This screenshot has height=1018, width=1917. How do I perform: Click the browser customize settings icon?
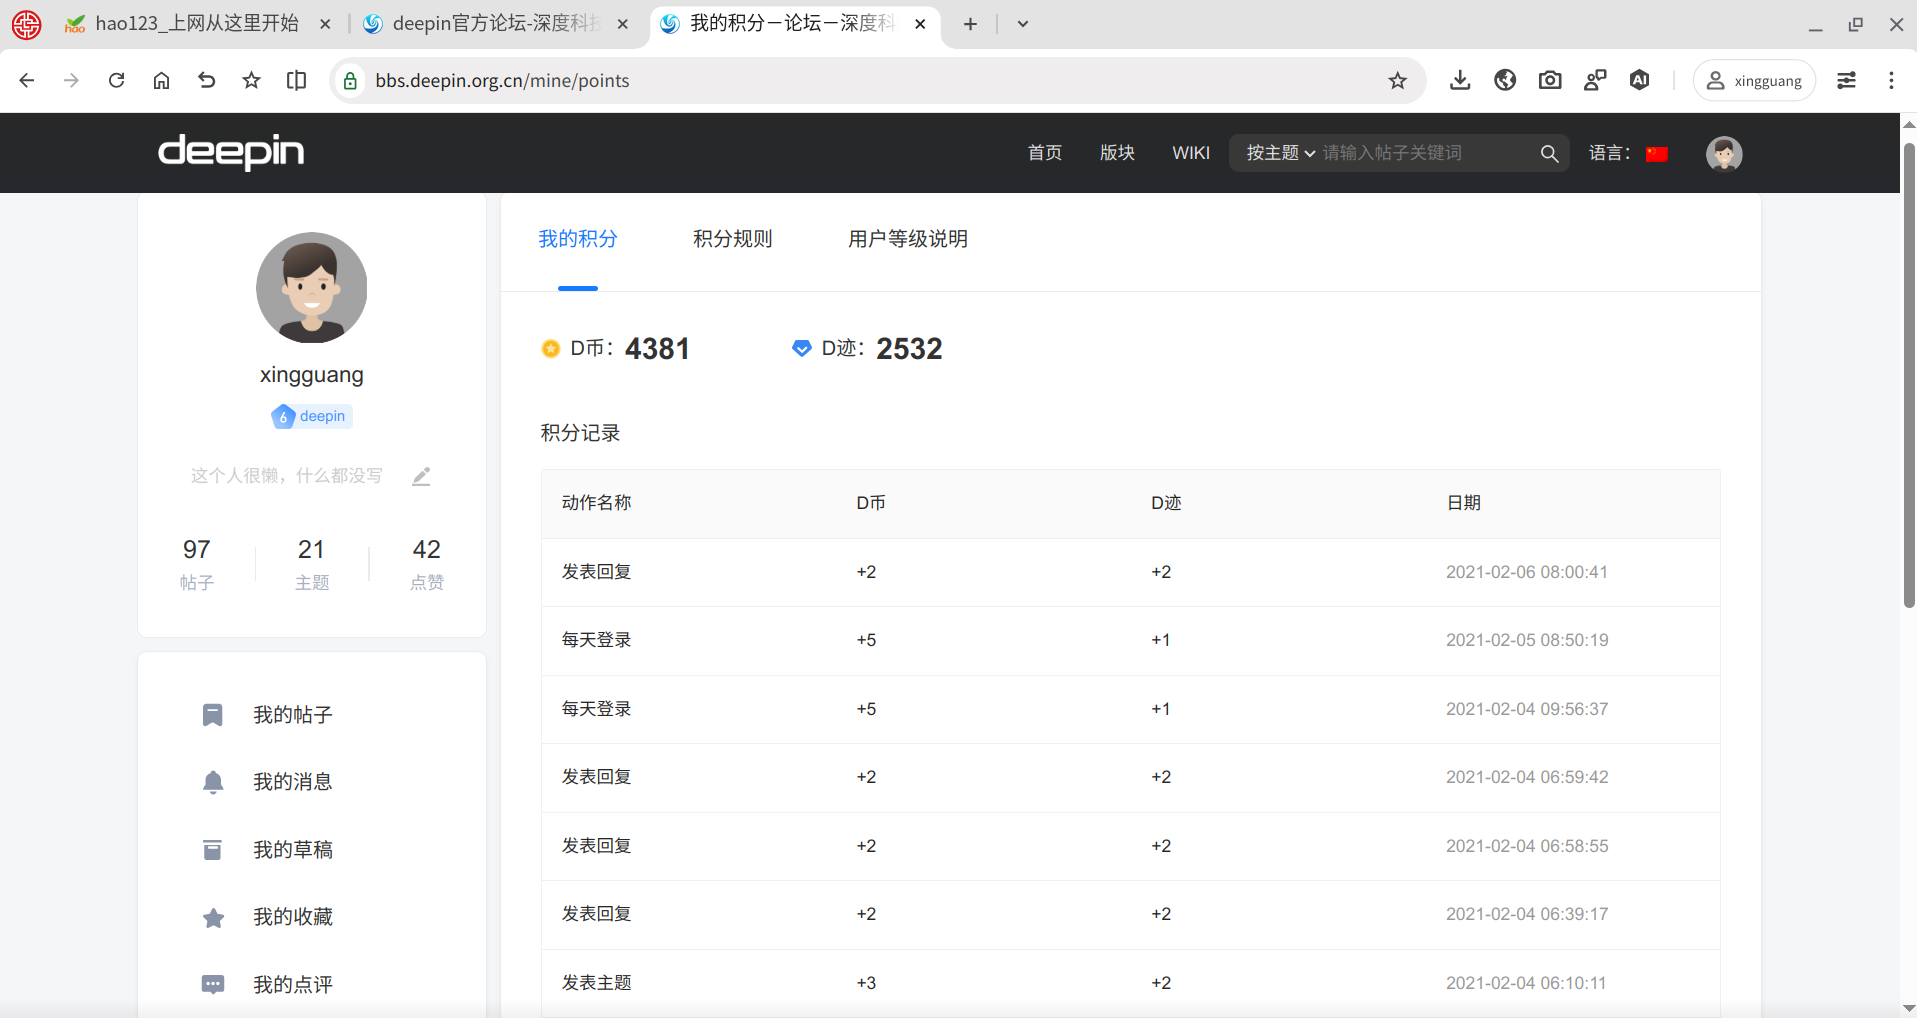(x=1846, y=81)
